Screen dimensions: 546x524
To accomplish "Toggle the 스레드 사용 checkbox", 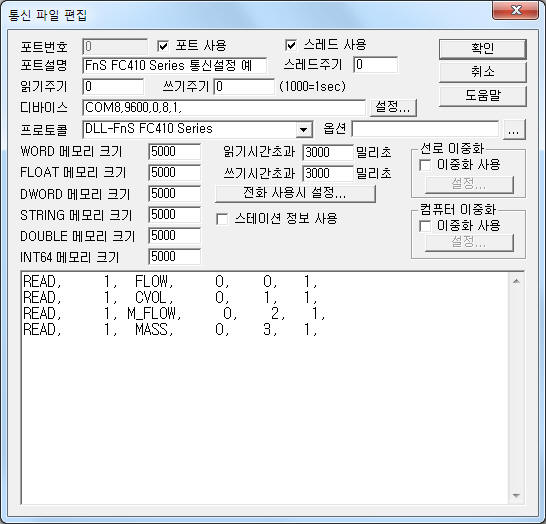I will [290, 45].
